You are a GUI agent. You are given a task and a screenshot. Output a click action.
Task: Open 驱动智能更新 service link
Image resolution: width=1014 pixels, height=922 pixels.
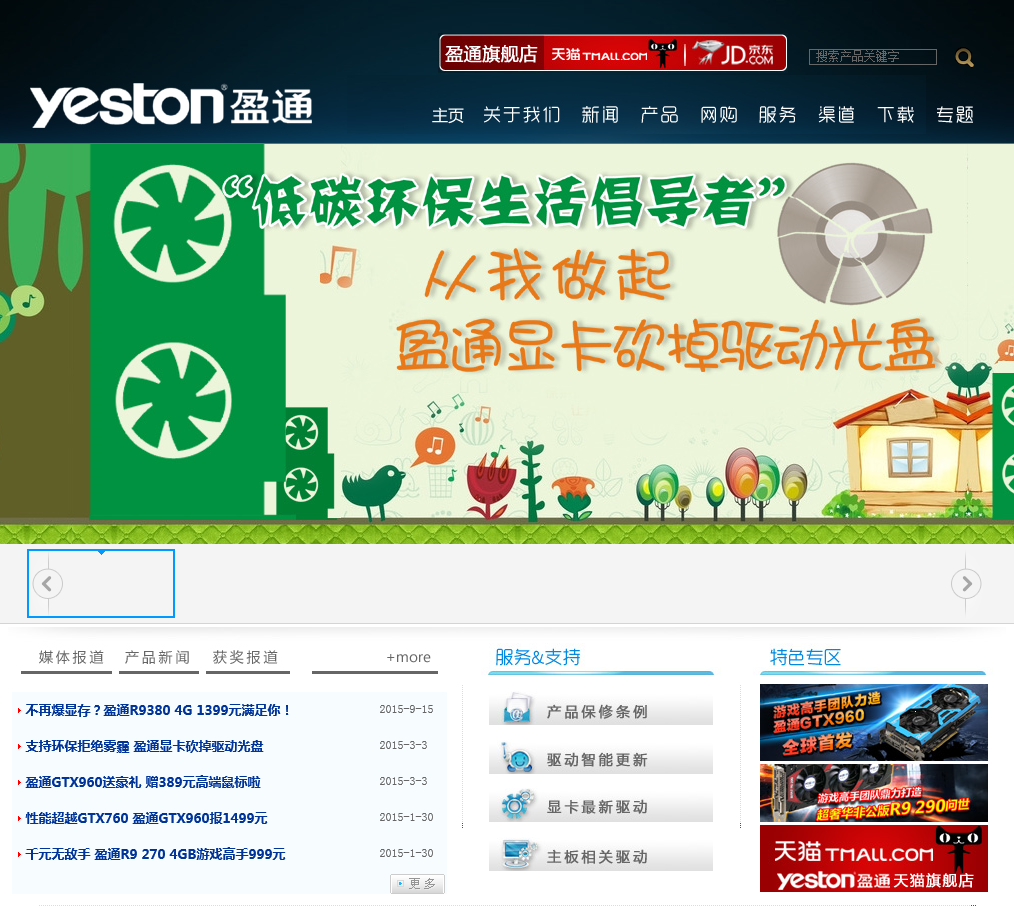[x=601, y=759]
